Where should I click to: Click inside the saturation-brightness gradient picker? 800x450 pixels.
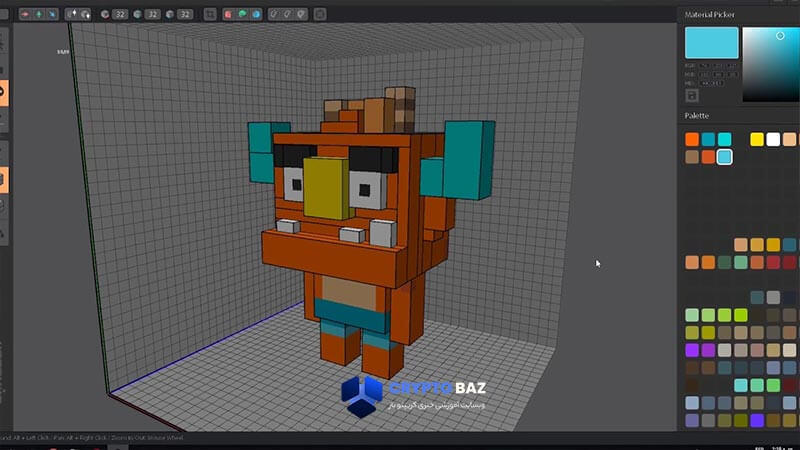pos(771,64)
